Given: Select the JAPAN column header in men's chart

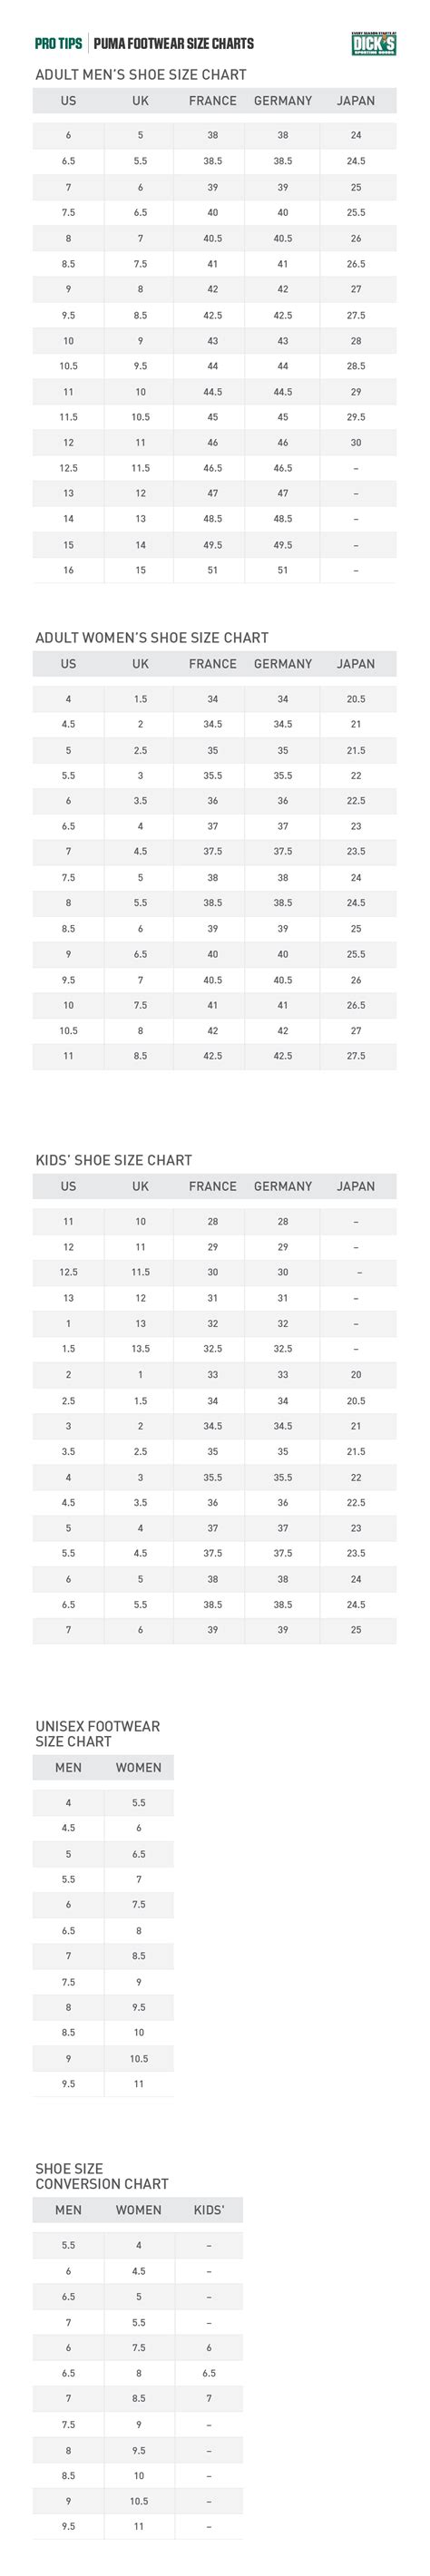Looking at the screenshot, I should pos(356,101).
